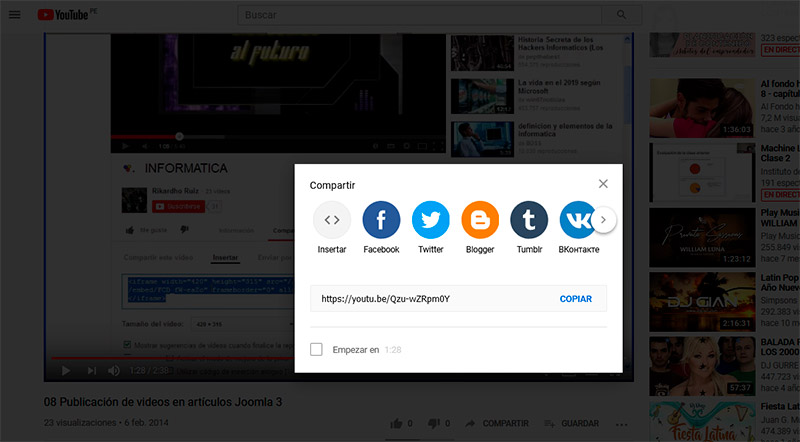
Task: Click the highlighted iframe embed code
Action: [209, 289]
